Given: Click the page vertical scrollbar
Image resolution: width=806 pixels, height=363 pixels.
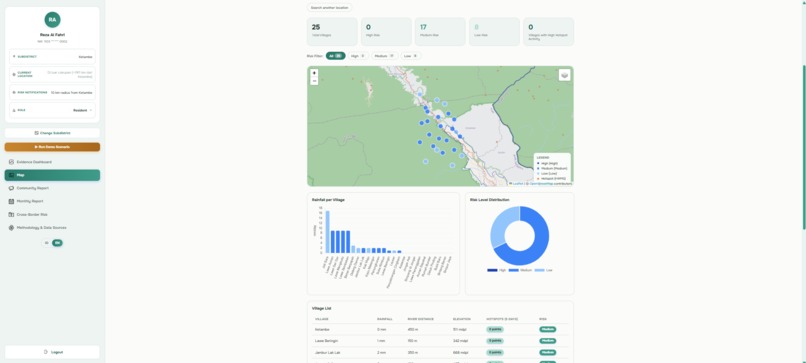Looking at the screenshot, I should click(804, 147).
